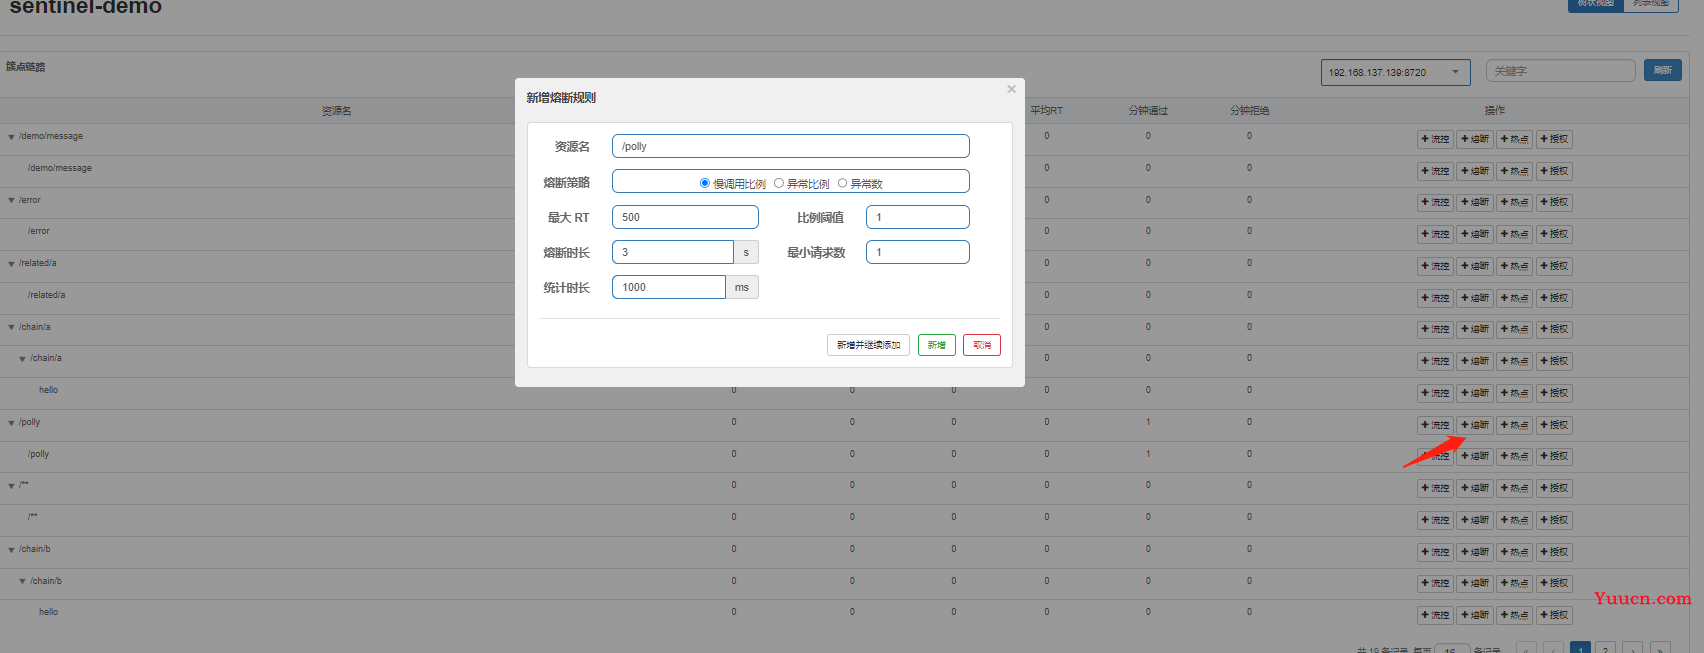
Task: Collapse the top-level /** tree node
Action: 12,486
